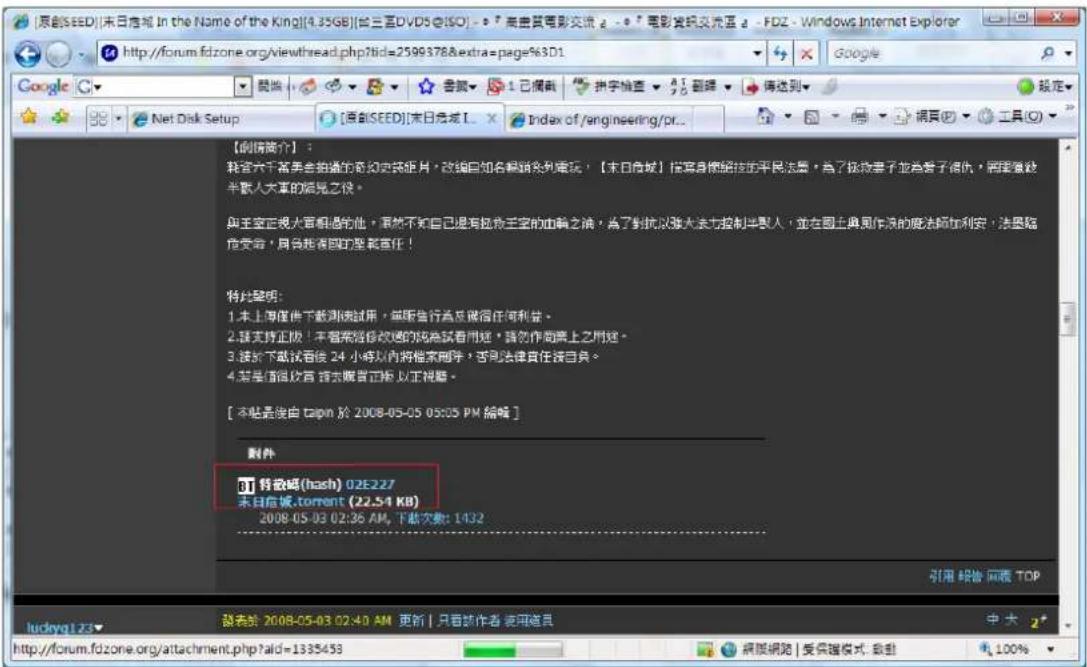This screenshot has width=1087, height=667.
Task: Click the Print icon in command bar
Action: click(x=860, y=116)
